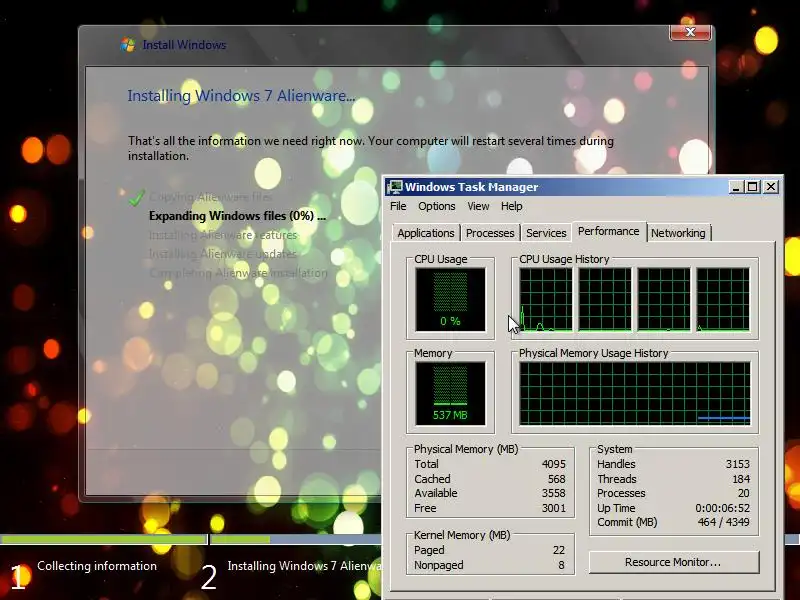Close the Windows Task Manager window

pyautogui.click(x=771, y=187)
